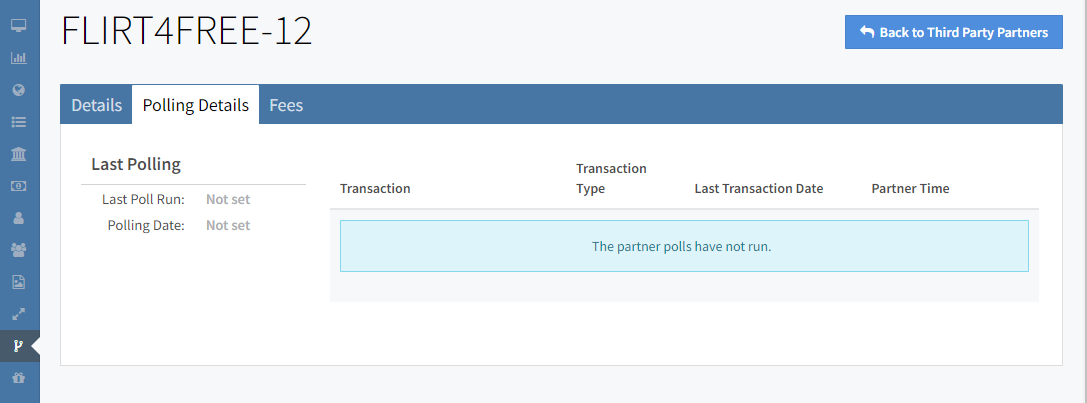Open the bar chart reports icon
Viewport: 1087px width, 403px height.
tap(18, 57)
